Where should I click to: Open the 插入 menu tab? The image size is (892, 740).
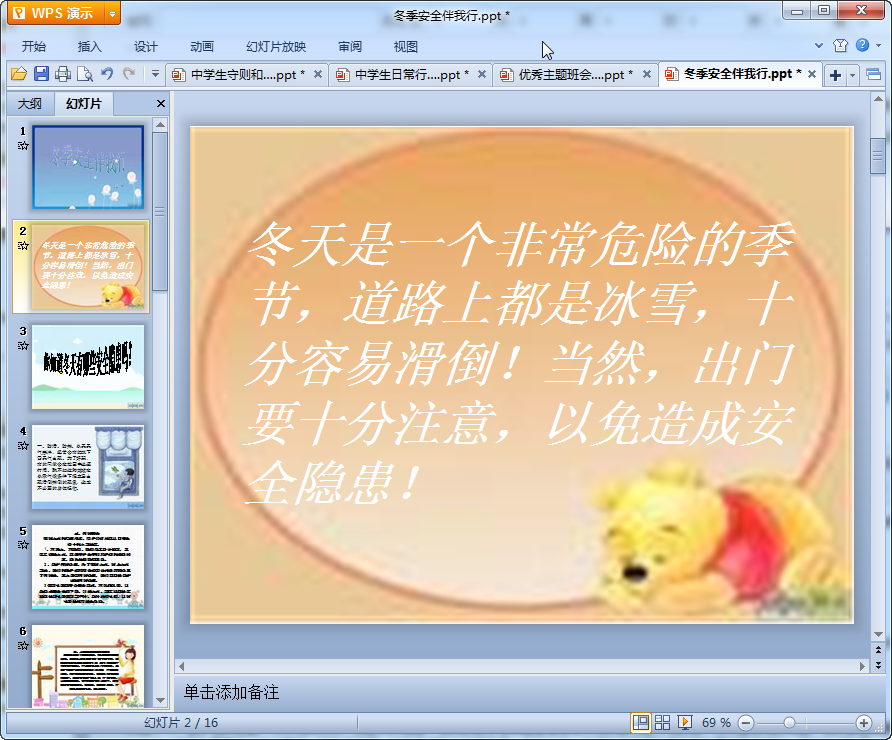89,47
